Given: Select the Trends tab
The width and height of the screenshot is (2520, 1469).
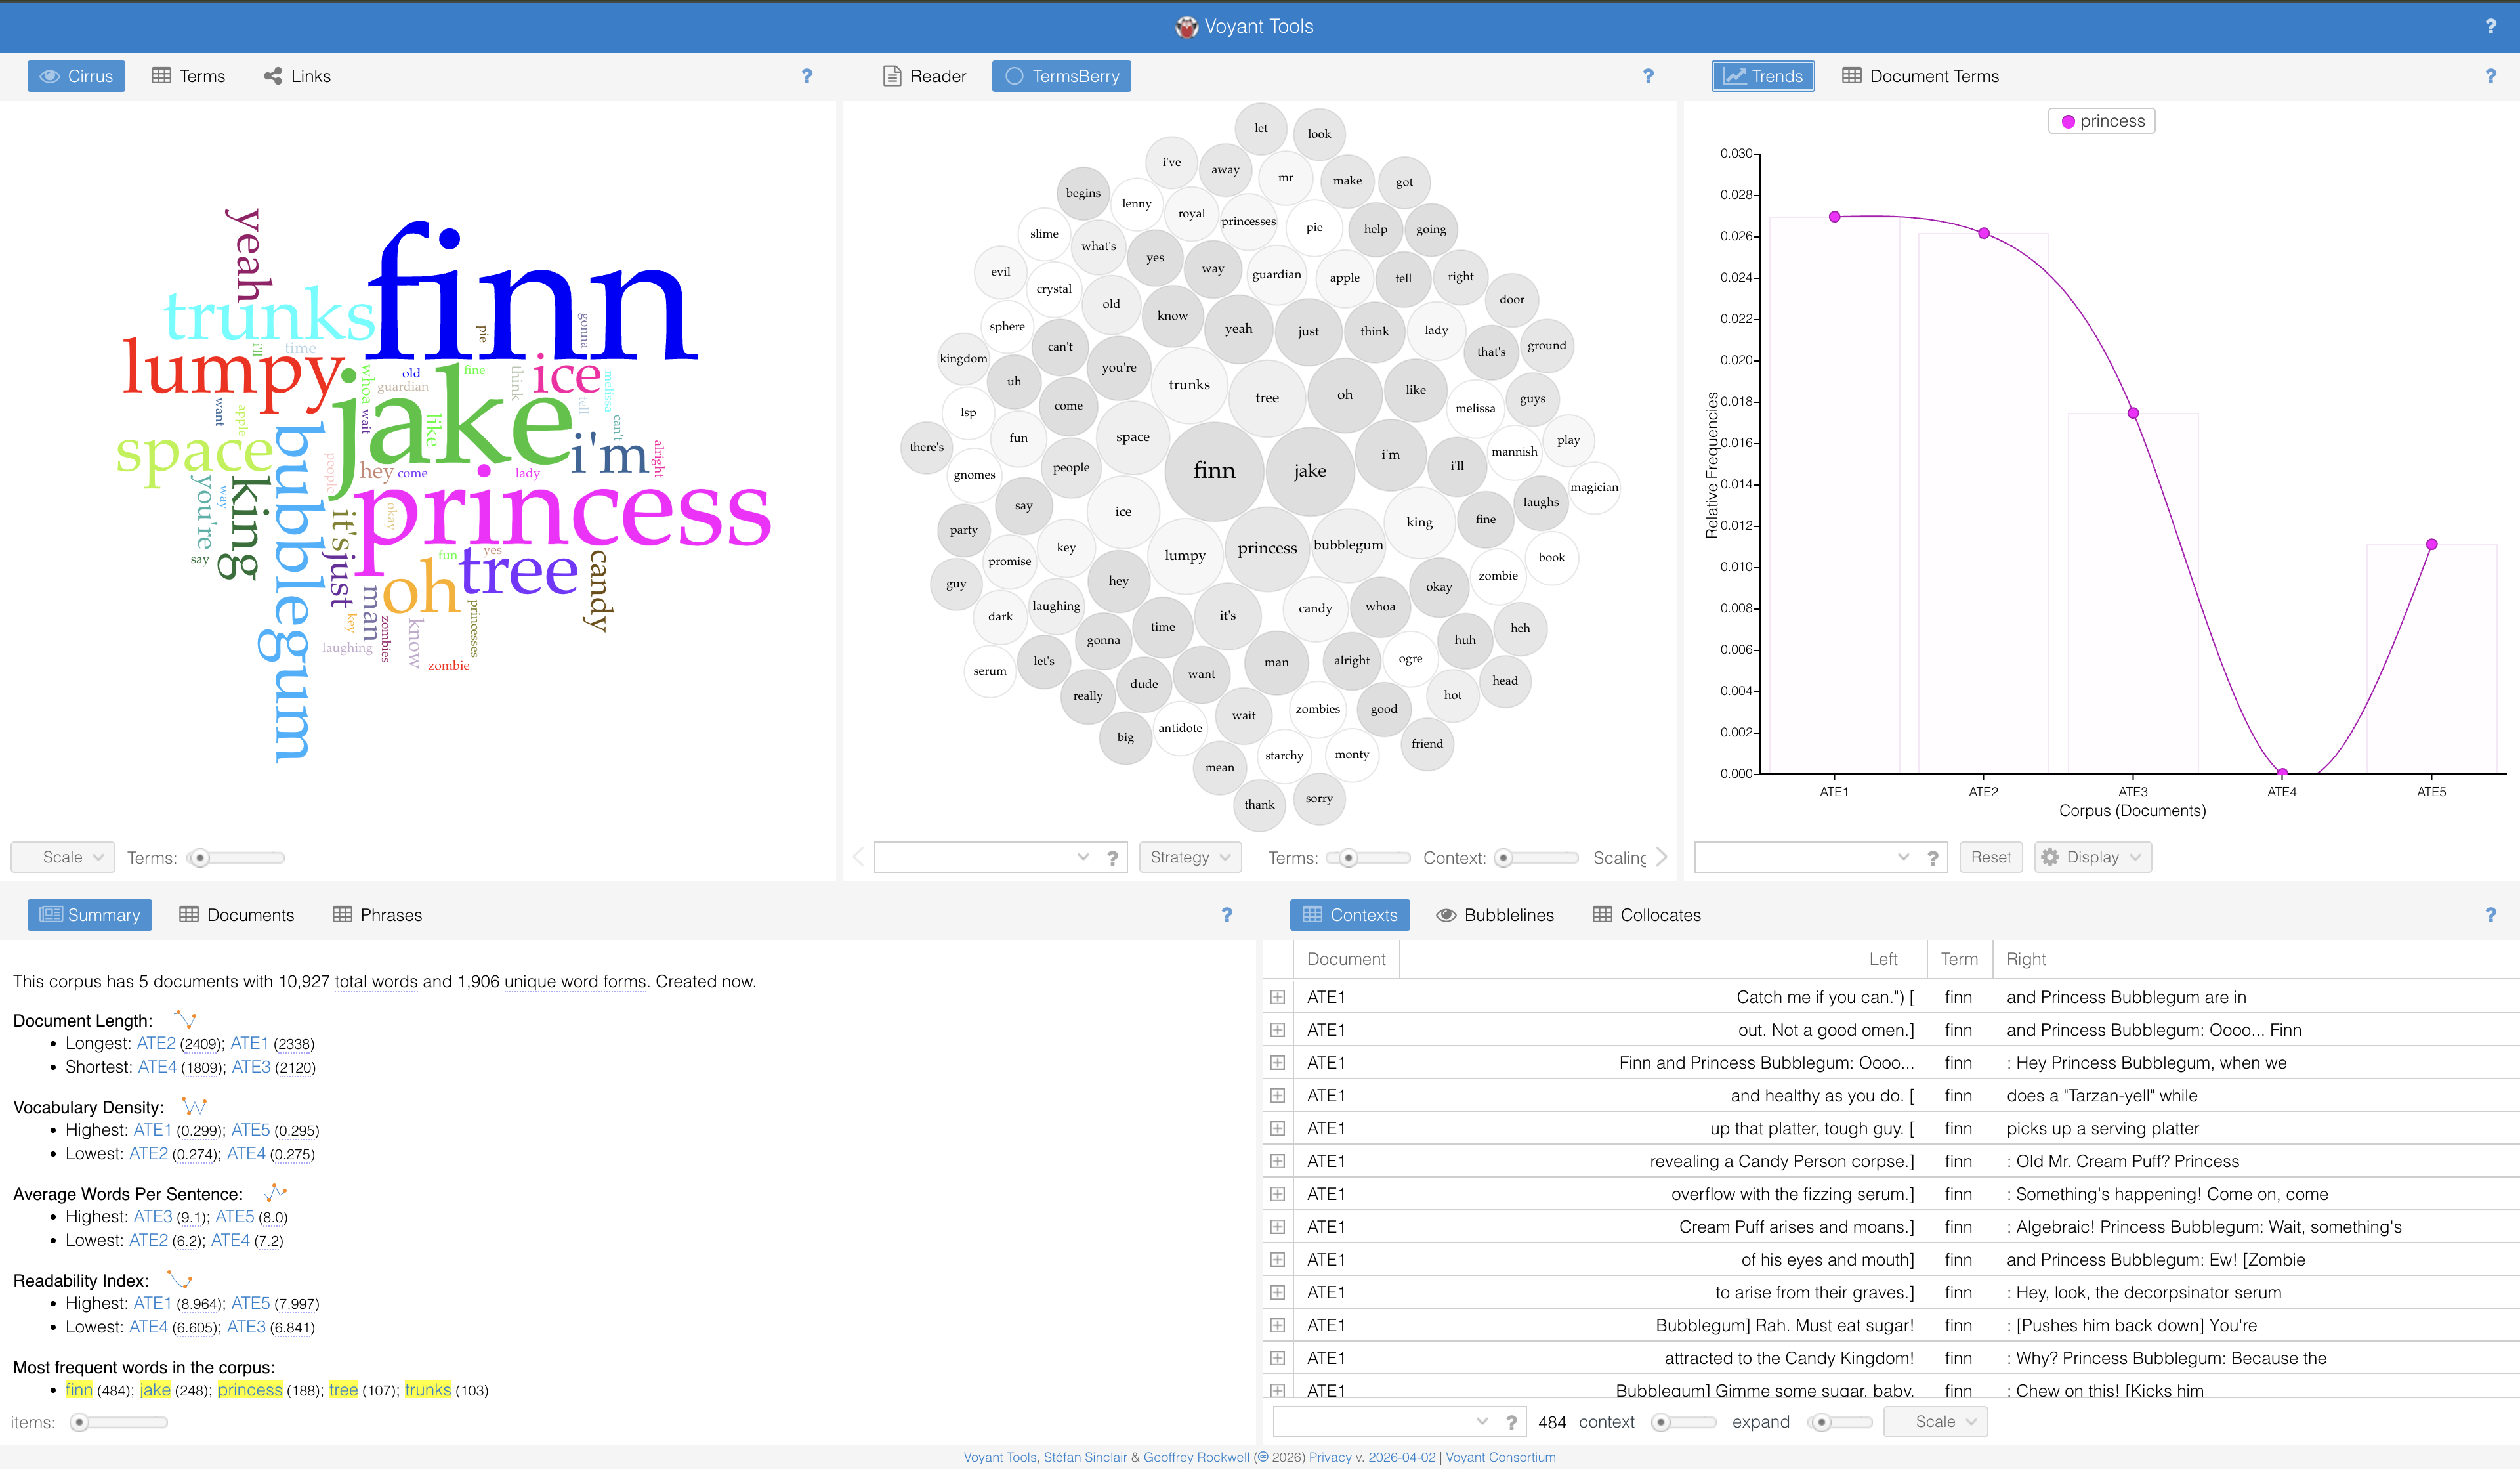Looking at the screenshot, I should click(1763, 76).
